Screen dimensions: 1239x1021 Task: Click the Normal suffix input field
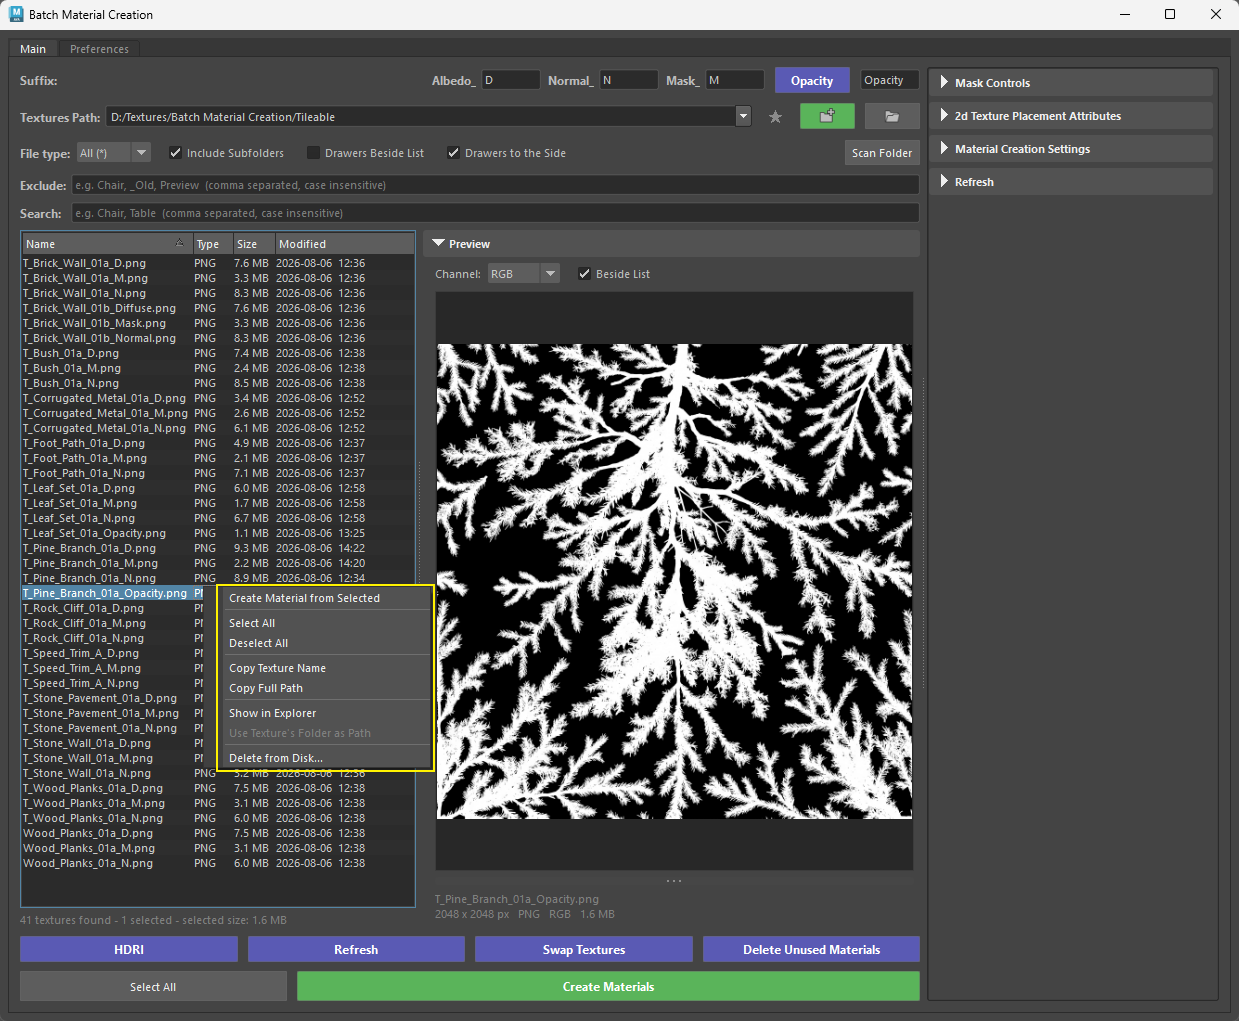pos(628,80)
